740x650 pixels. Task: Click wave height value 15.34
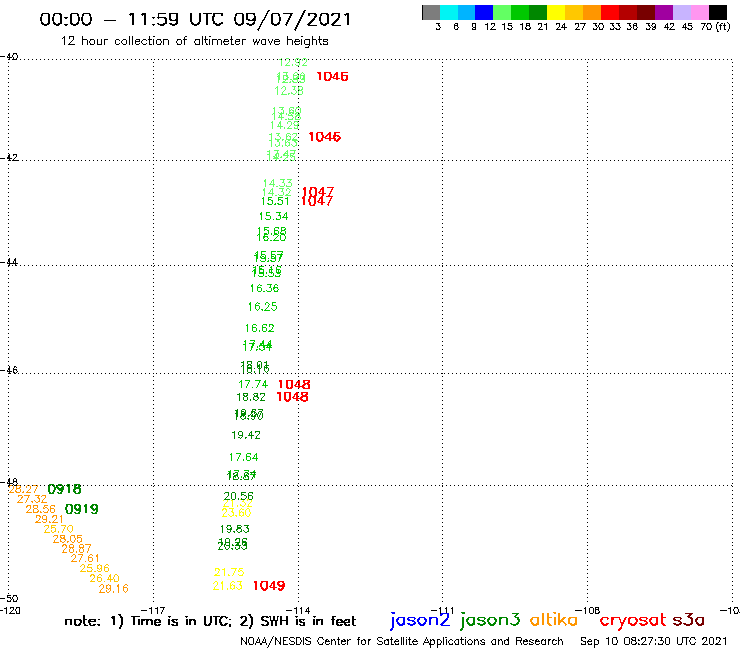point(273,216)
